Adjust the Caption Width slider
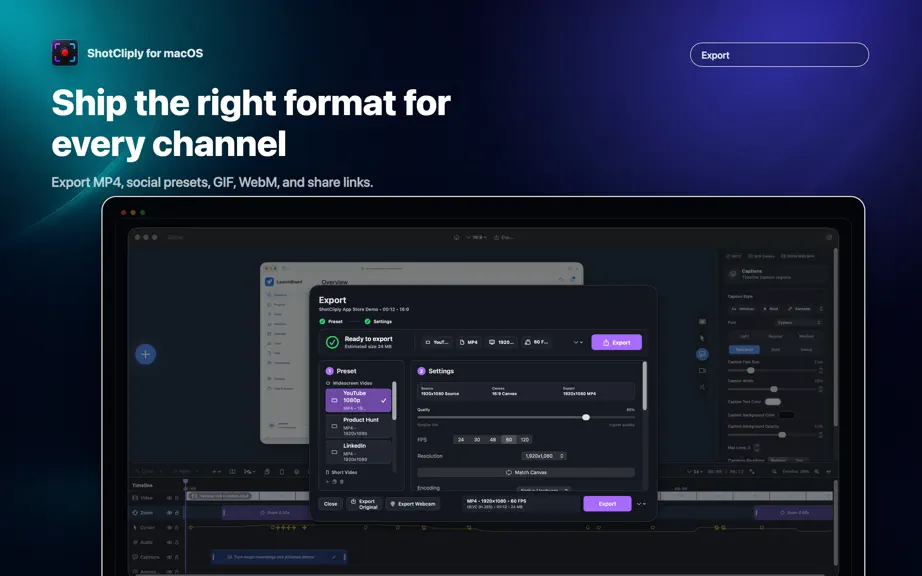This screenshot has height=576, width=922. pyautogui.click(x=774, y=389)
